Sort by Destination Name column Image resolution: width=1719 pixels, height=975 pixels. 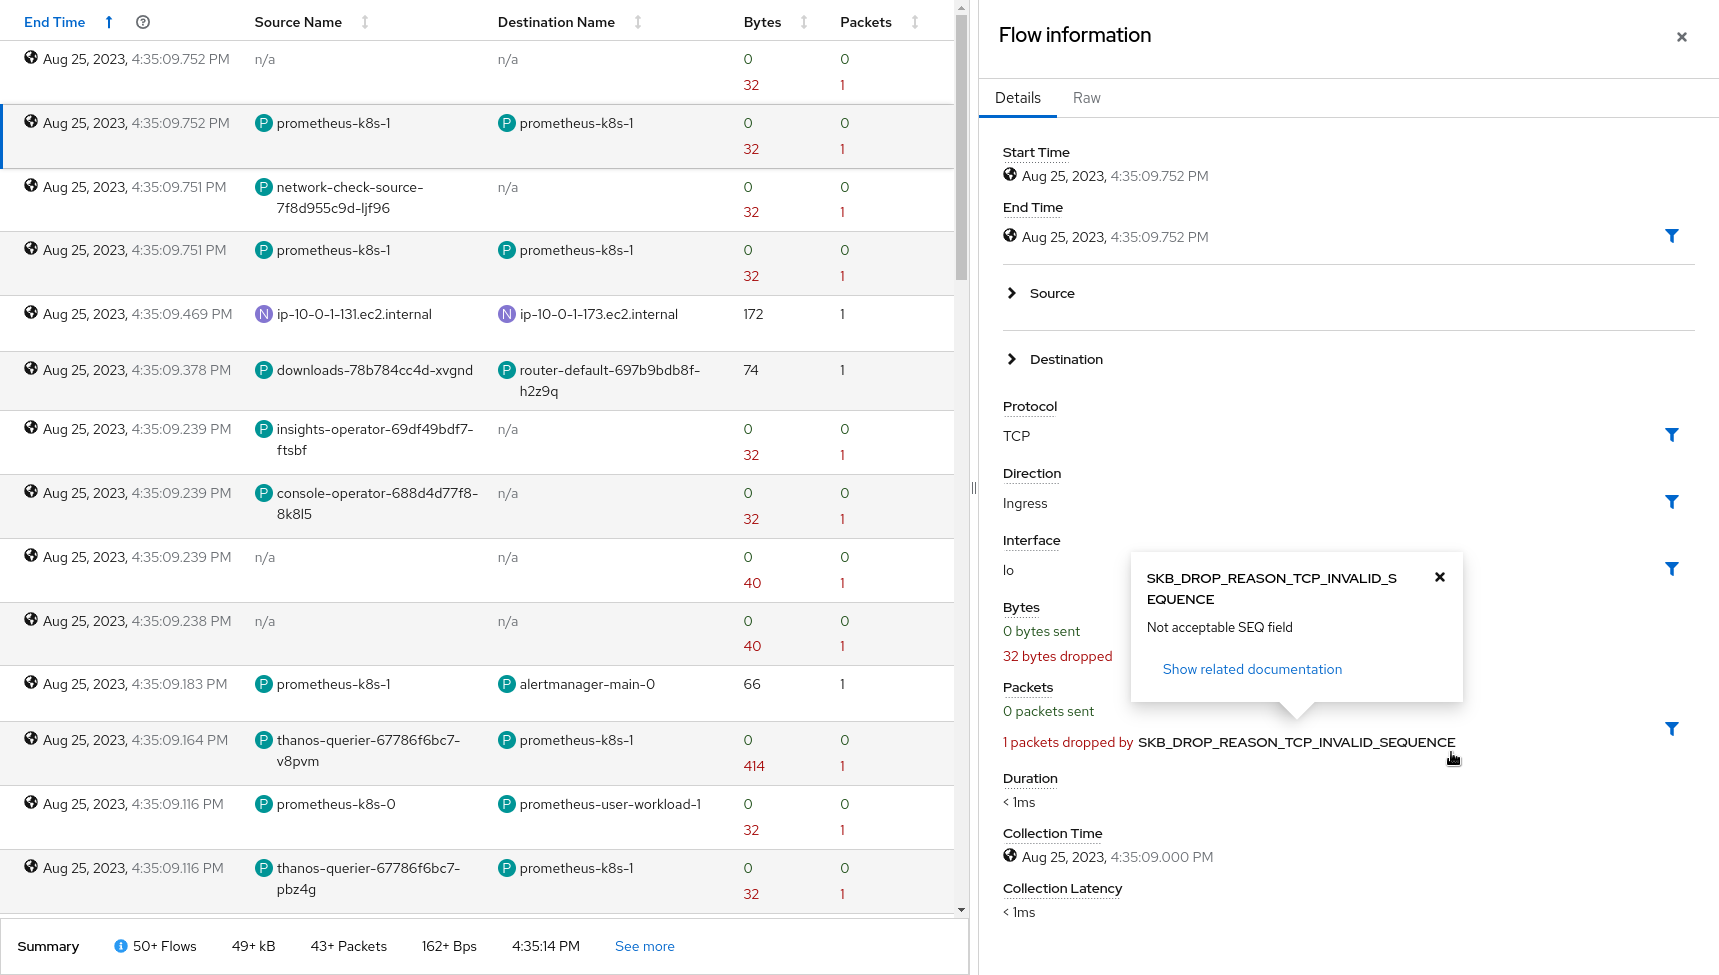tap(556, 22)
